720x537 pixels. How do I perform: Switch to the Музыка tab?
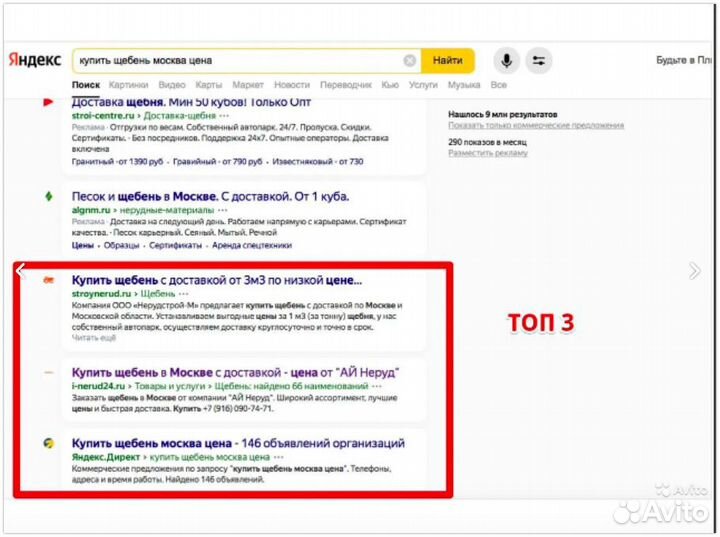(464, 85)
